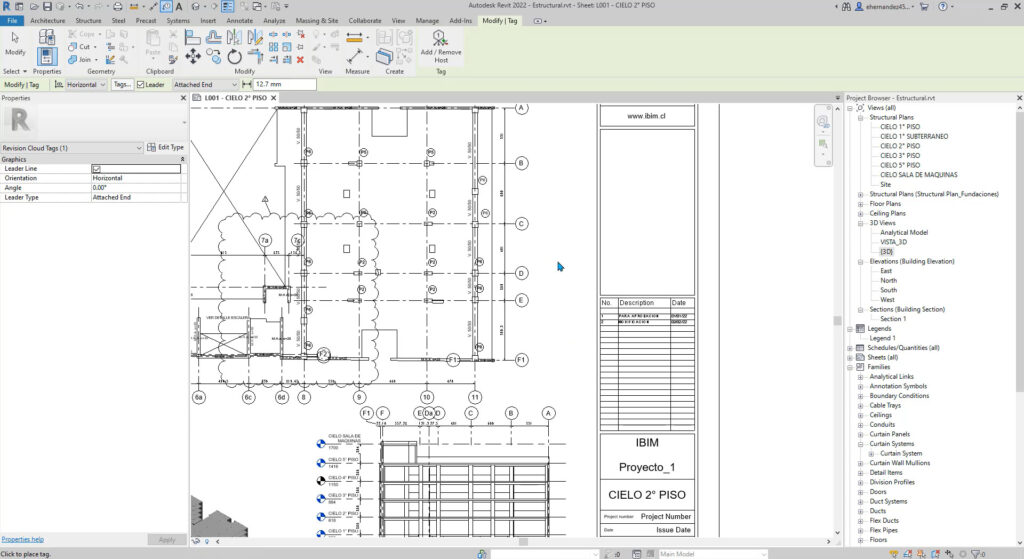
Task: Expand the Floor Plans tree node
Action: (860, 204)
